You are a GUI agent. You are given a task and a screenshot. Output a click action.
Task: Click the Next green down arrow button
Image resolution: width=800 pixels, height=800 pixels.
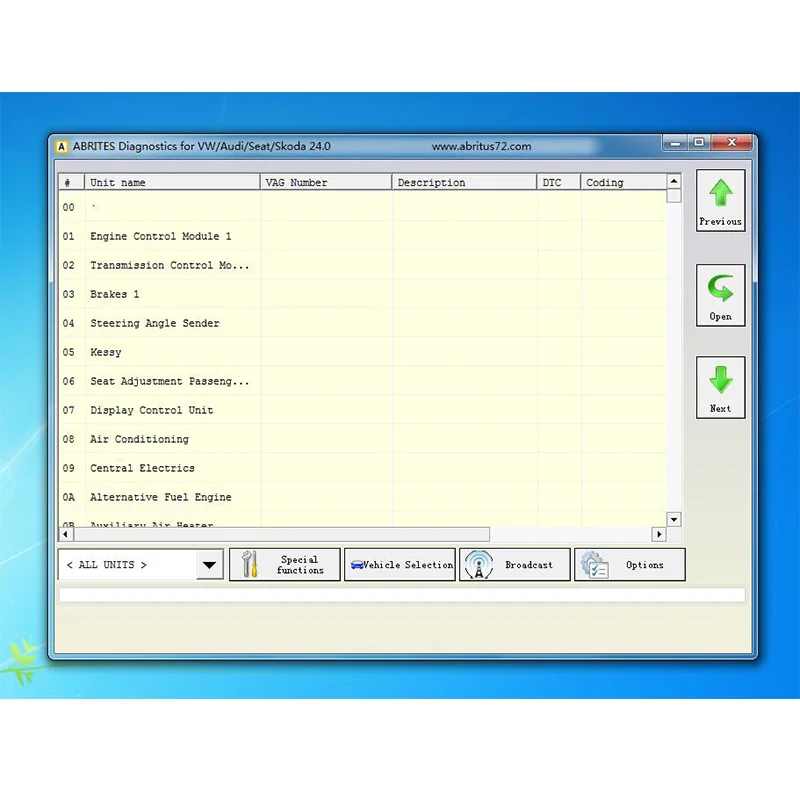point(720,387)
